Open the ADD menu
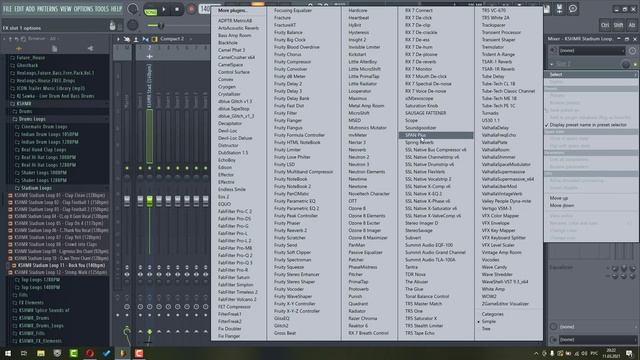The image size is (640, 360). pos(31,9)
